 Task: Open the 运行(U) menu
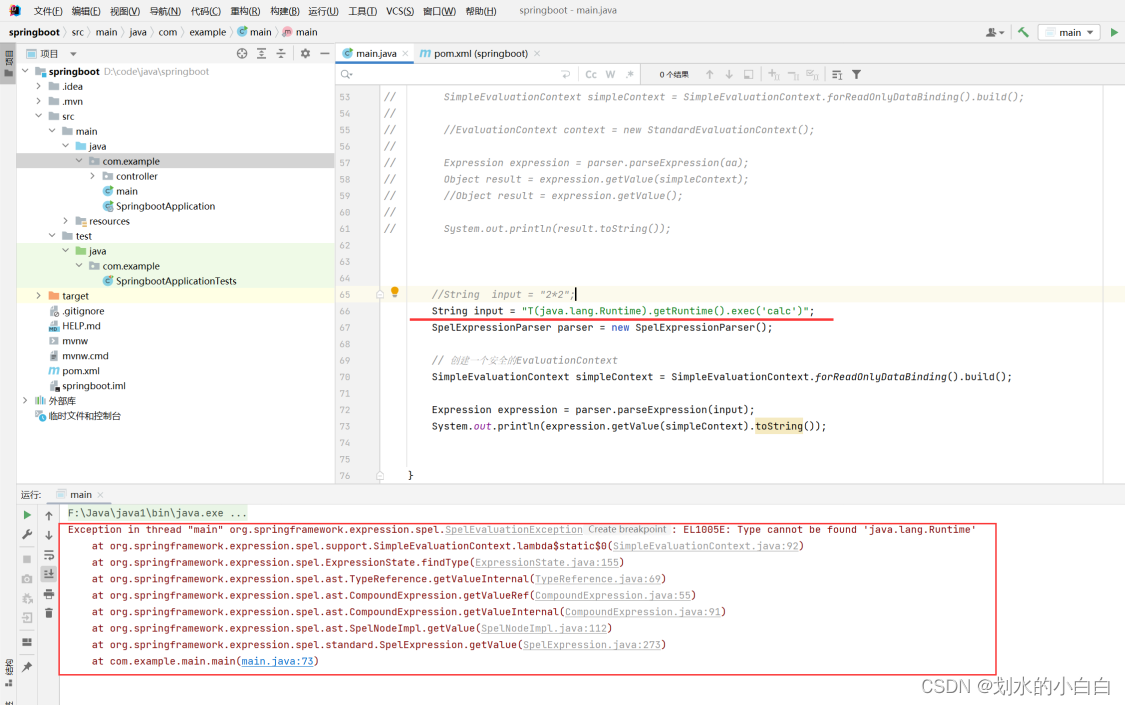pos(323,11)
